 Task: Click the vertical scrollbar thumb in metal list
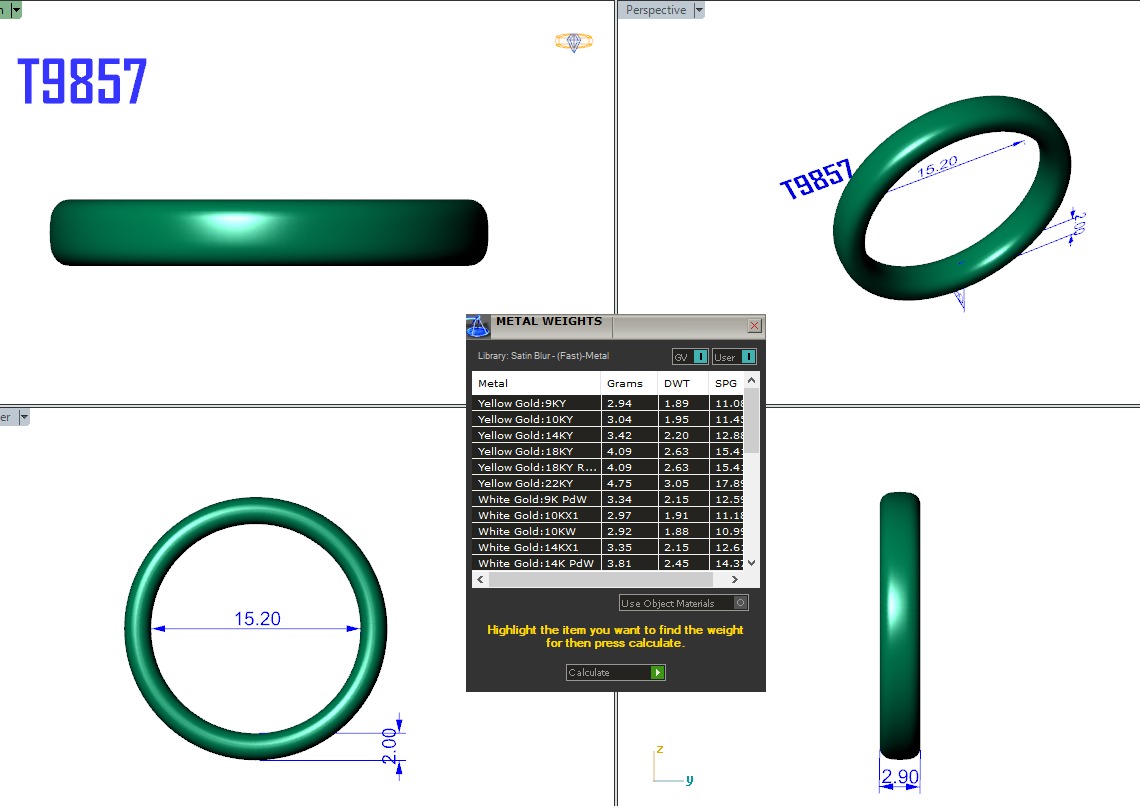pyautogui.click(x=753, y=421)
